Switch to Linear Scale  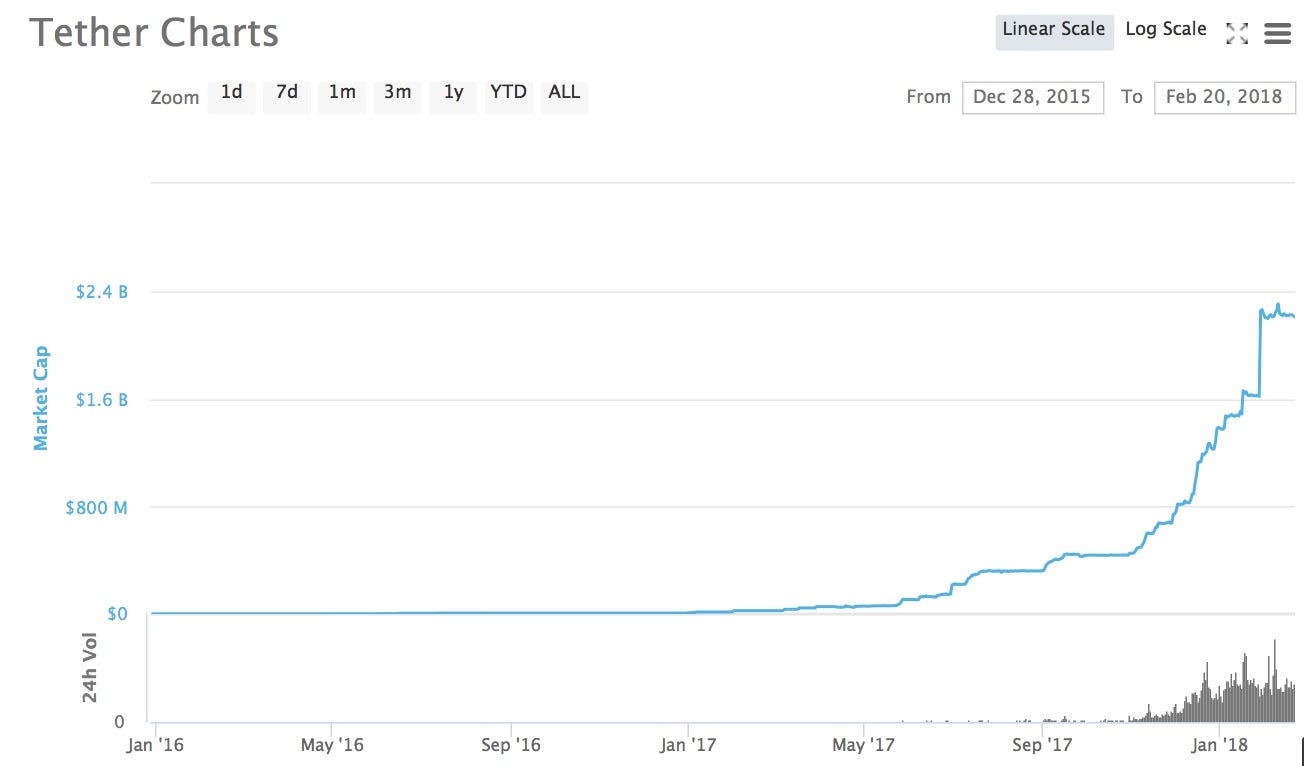coord(1054,31)
